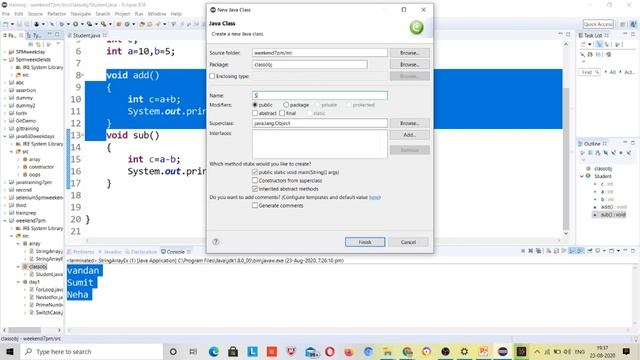Click Browse next to Source folder
640x360 pixels.
coord(409,53)
